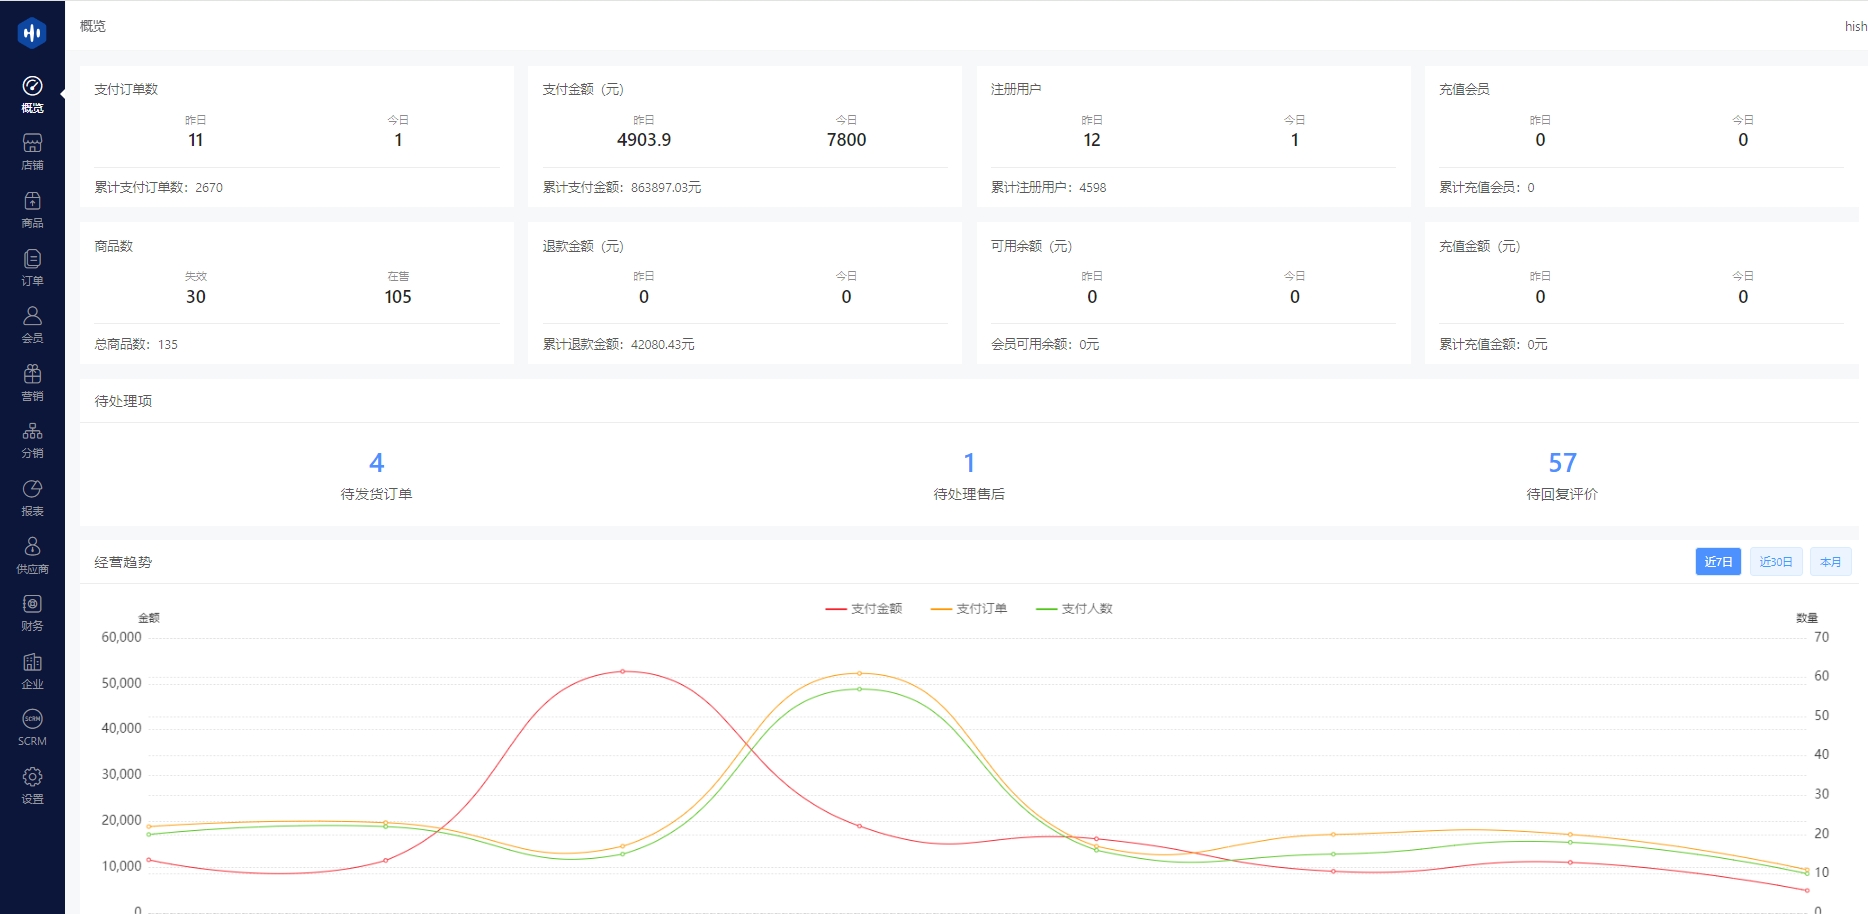Click the red line peak data point

(623, 671)
